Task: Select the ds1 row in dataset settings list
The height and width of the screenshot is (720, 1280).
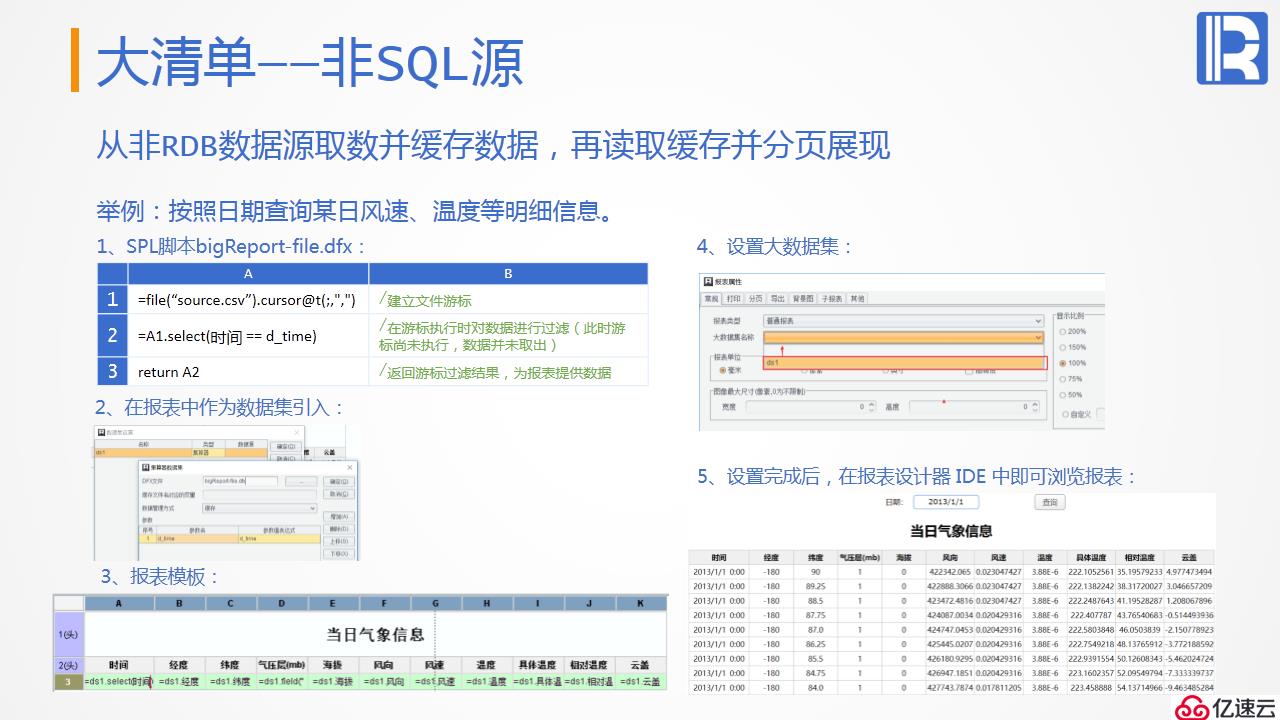Action: (x=181, y=452)
